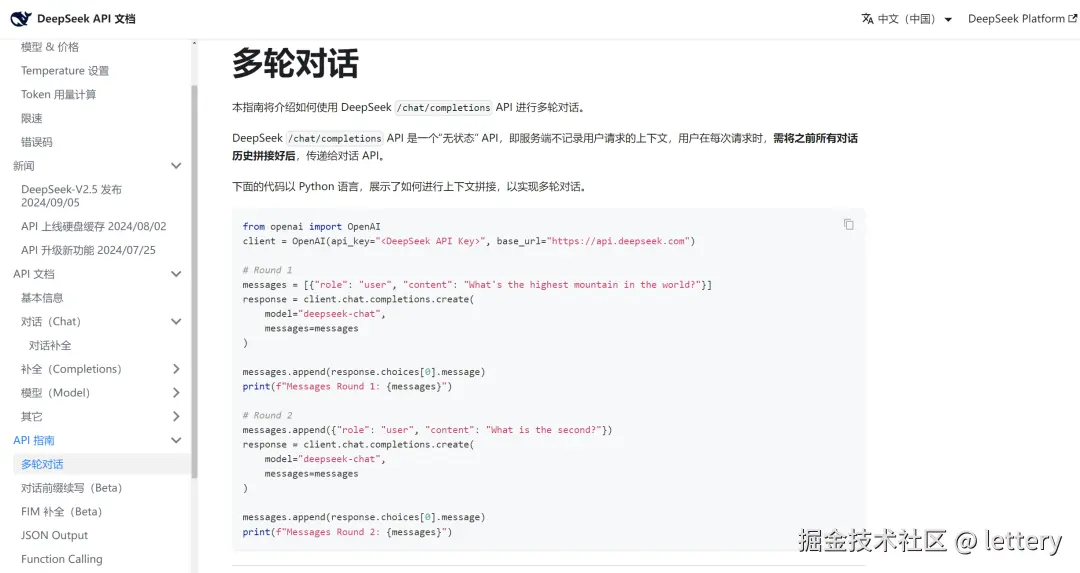Select the 新闻 sidebar category
This screenshot has width=1080, height=573.
point(23,166)
